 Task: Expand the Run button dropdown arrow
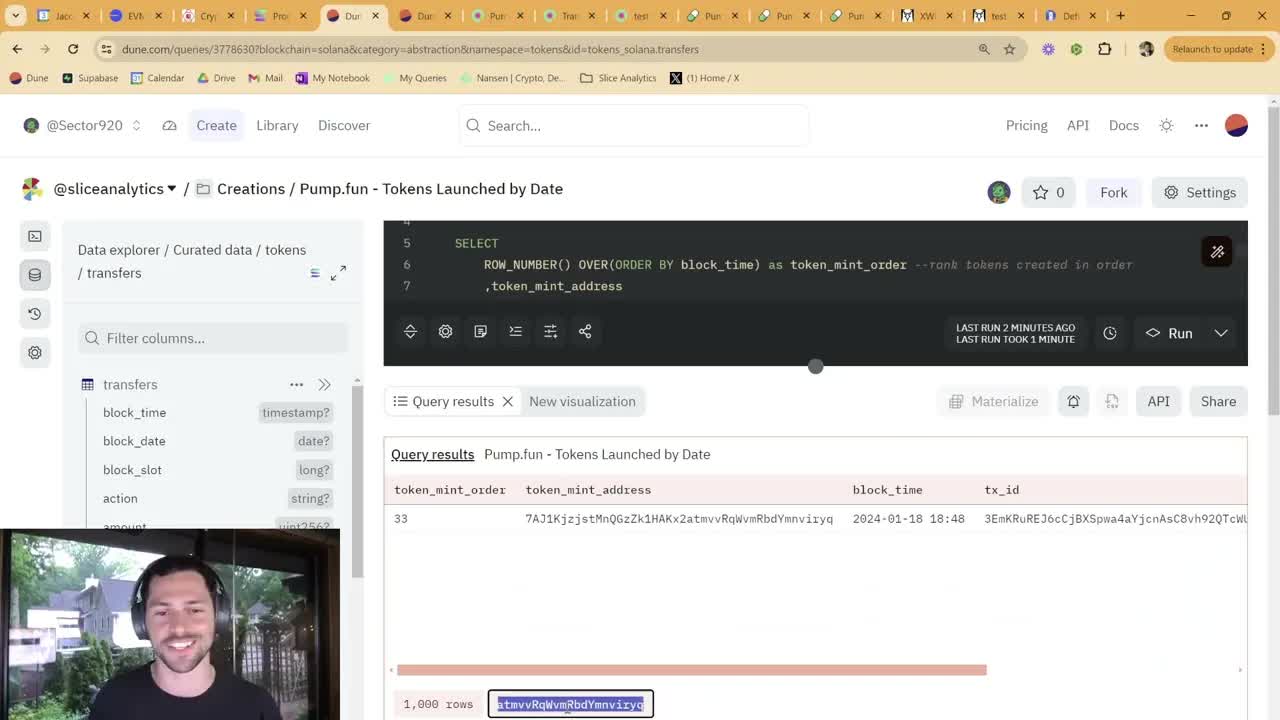click(1221, 333)
